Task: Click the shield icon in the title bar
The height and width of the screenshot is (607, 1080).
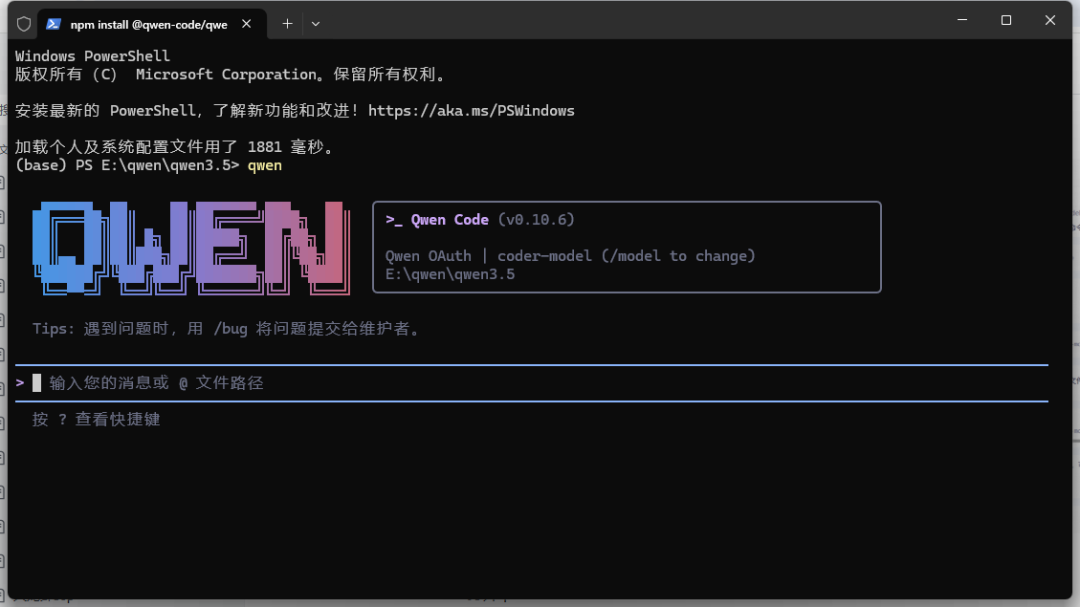Action: click(23, 24)
